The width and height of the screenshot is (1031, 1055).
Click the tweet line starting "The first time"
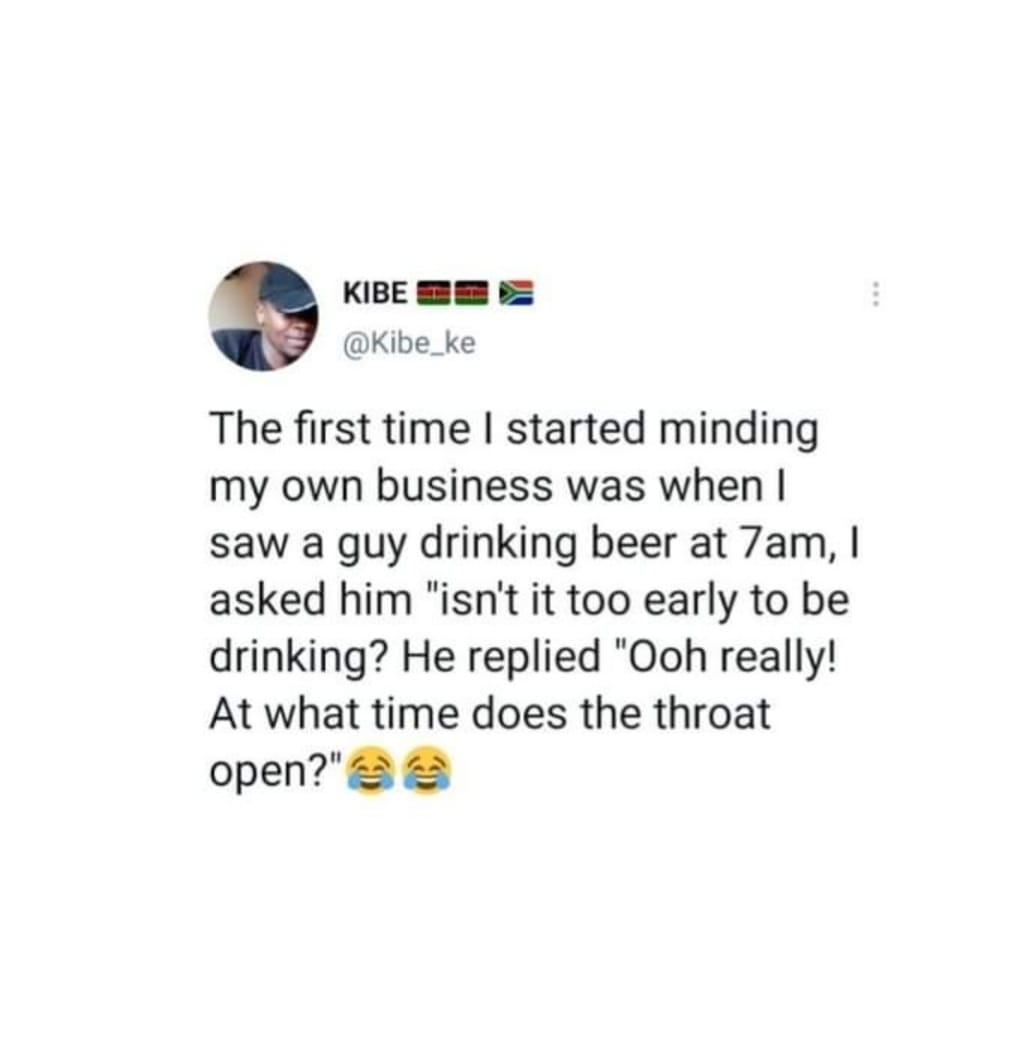click(513, 431)
